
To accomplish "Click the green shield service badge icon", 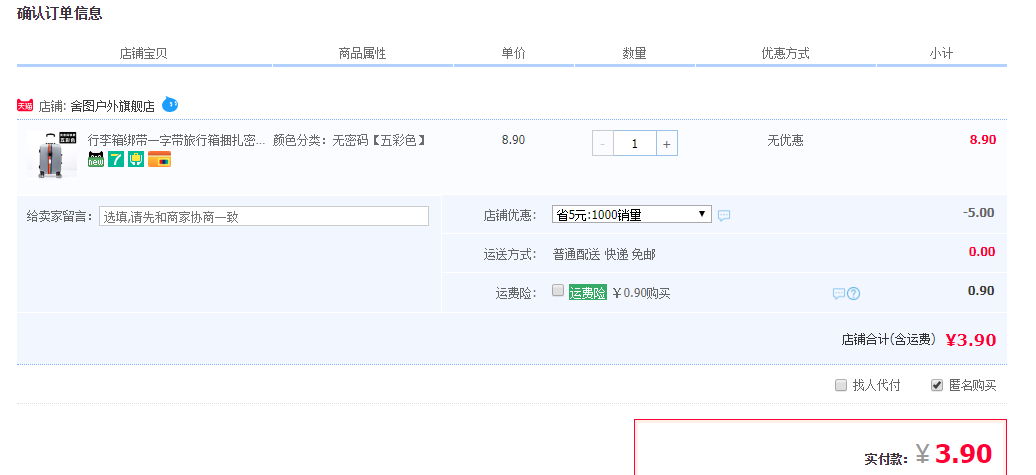I will 136,159.
